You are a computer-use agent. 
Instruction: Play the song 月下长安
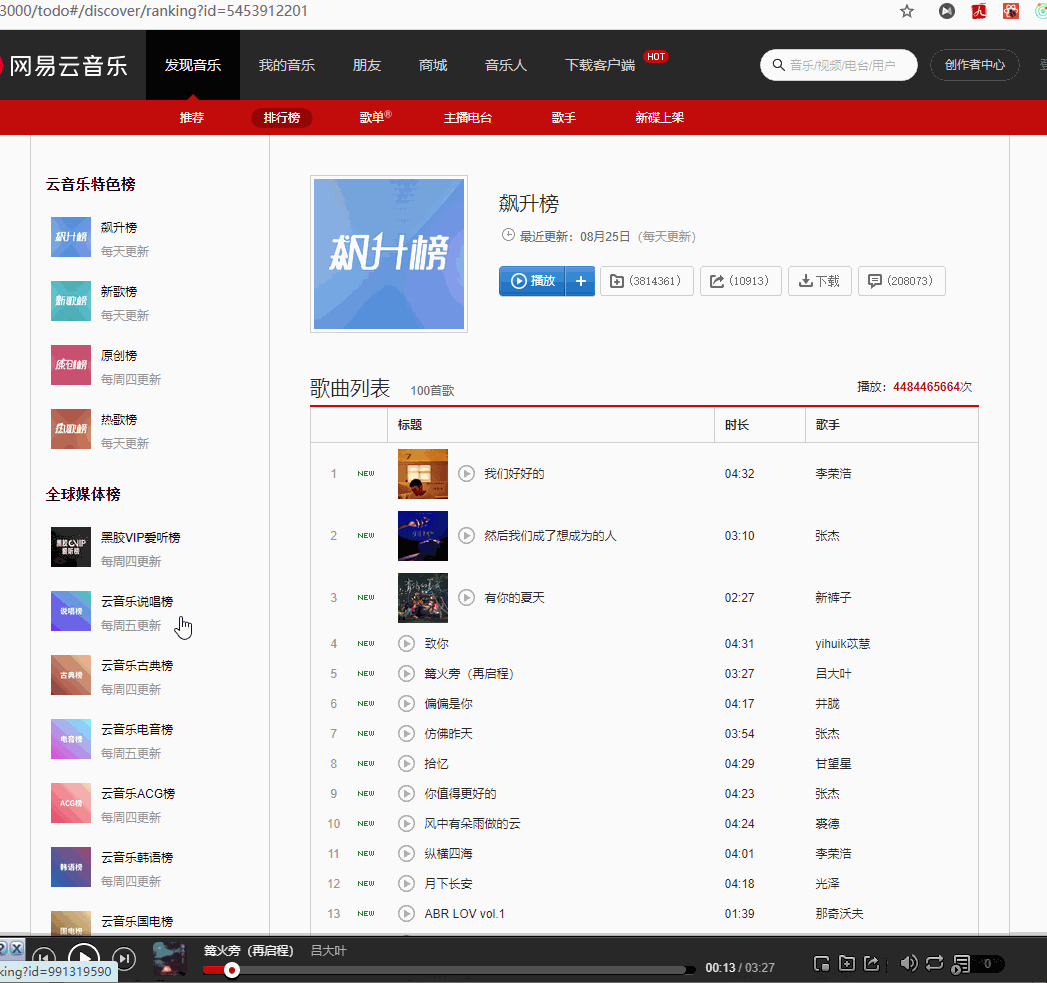[406, 883]
